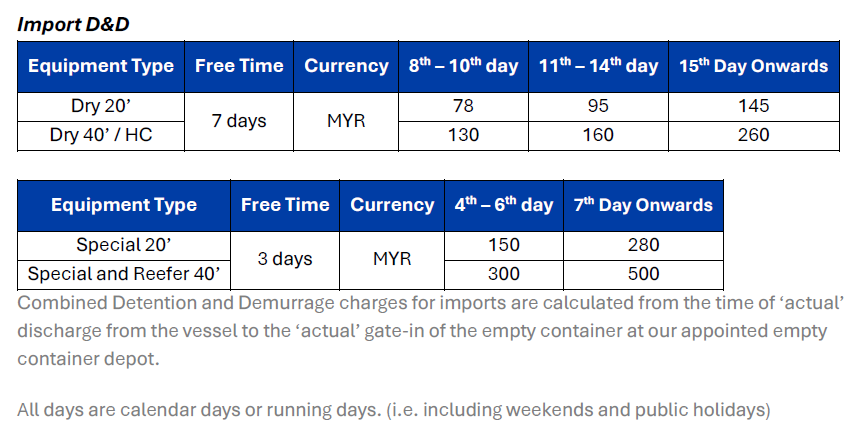Select the 160 rate cell
The width and height of the screenshot is (856, 437).
(x=598, y=135)
